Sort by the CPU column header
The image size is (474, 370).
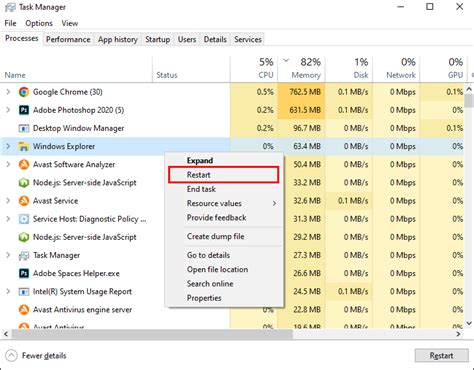pyautogui.click(x=254, y=69)
